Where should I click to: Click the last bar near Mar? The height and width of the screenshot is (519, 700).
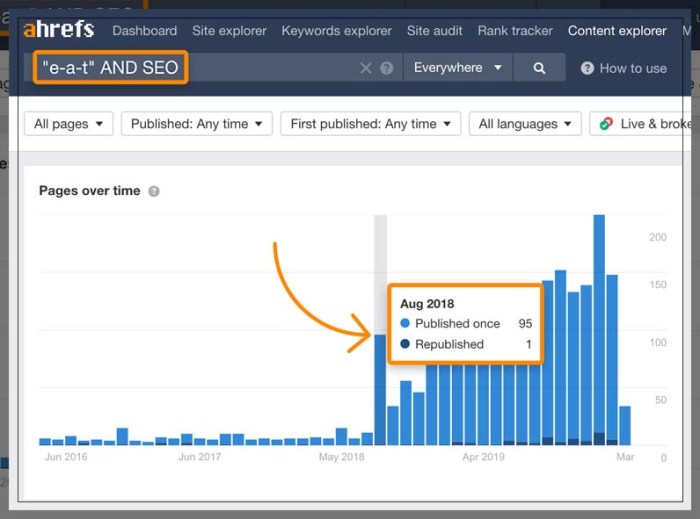pyautogui.click(x=625, y=426)
